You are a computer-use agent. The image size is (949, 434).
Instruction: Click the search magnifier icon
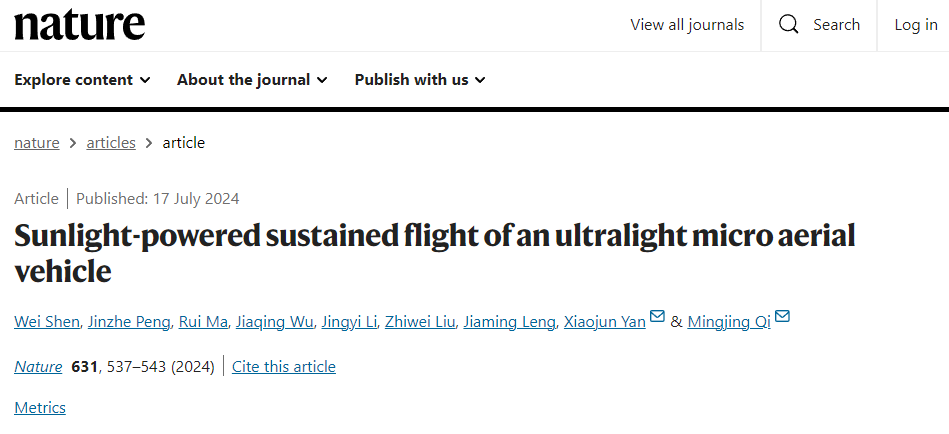click(789, 25)
